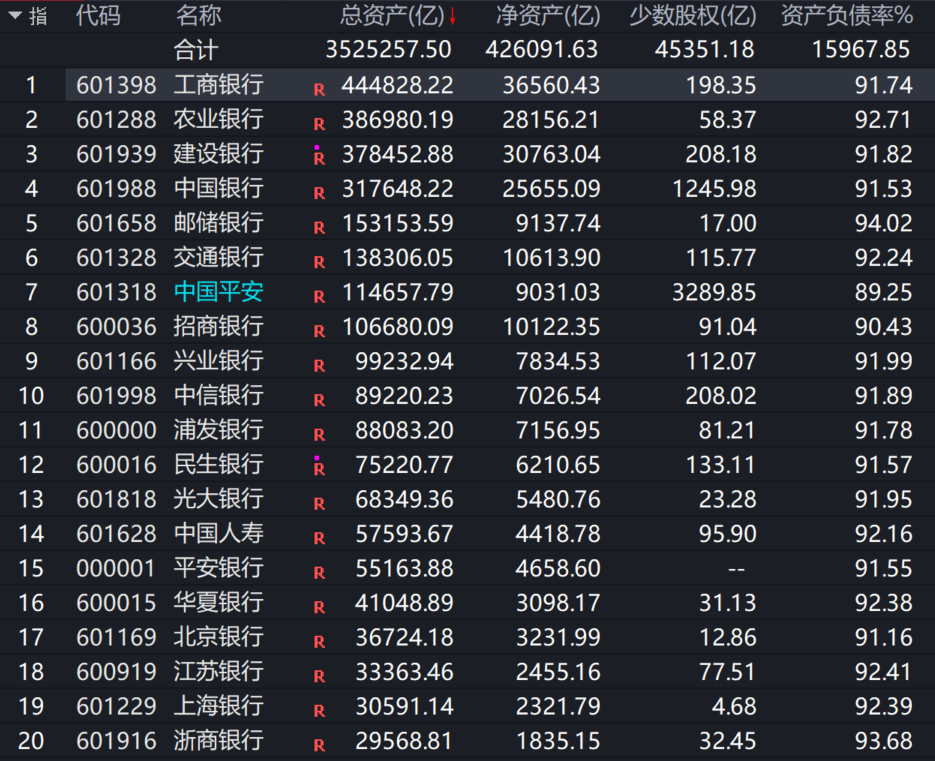The width and height of the screenshot is (935, 761).
Task: Click the R icon in the 邮储银行 row
Action: click(x=320, y=228)
